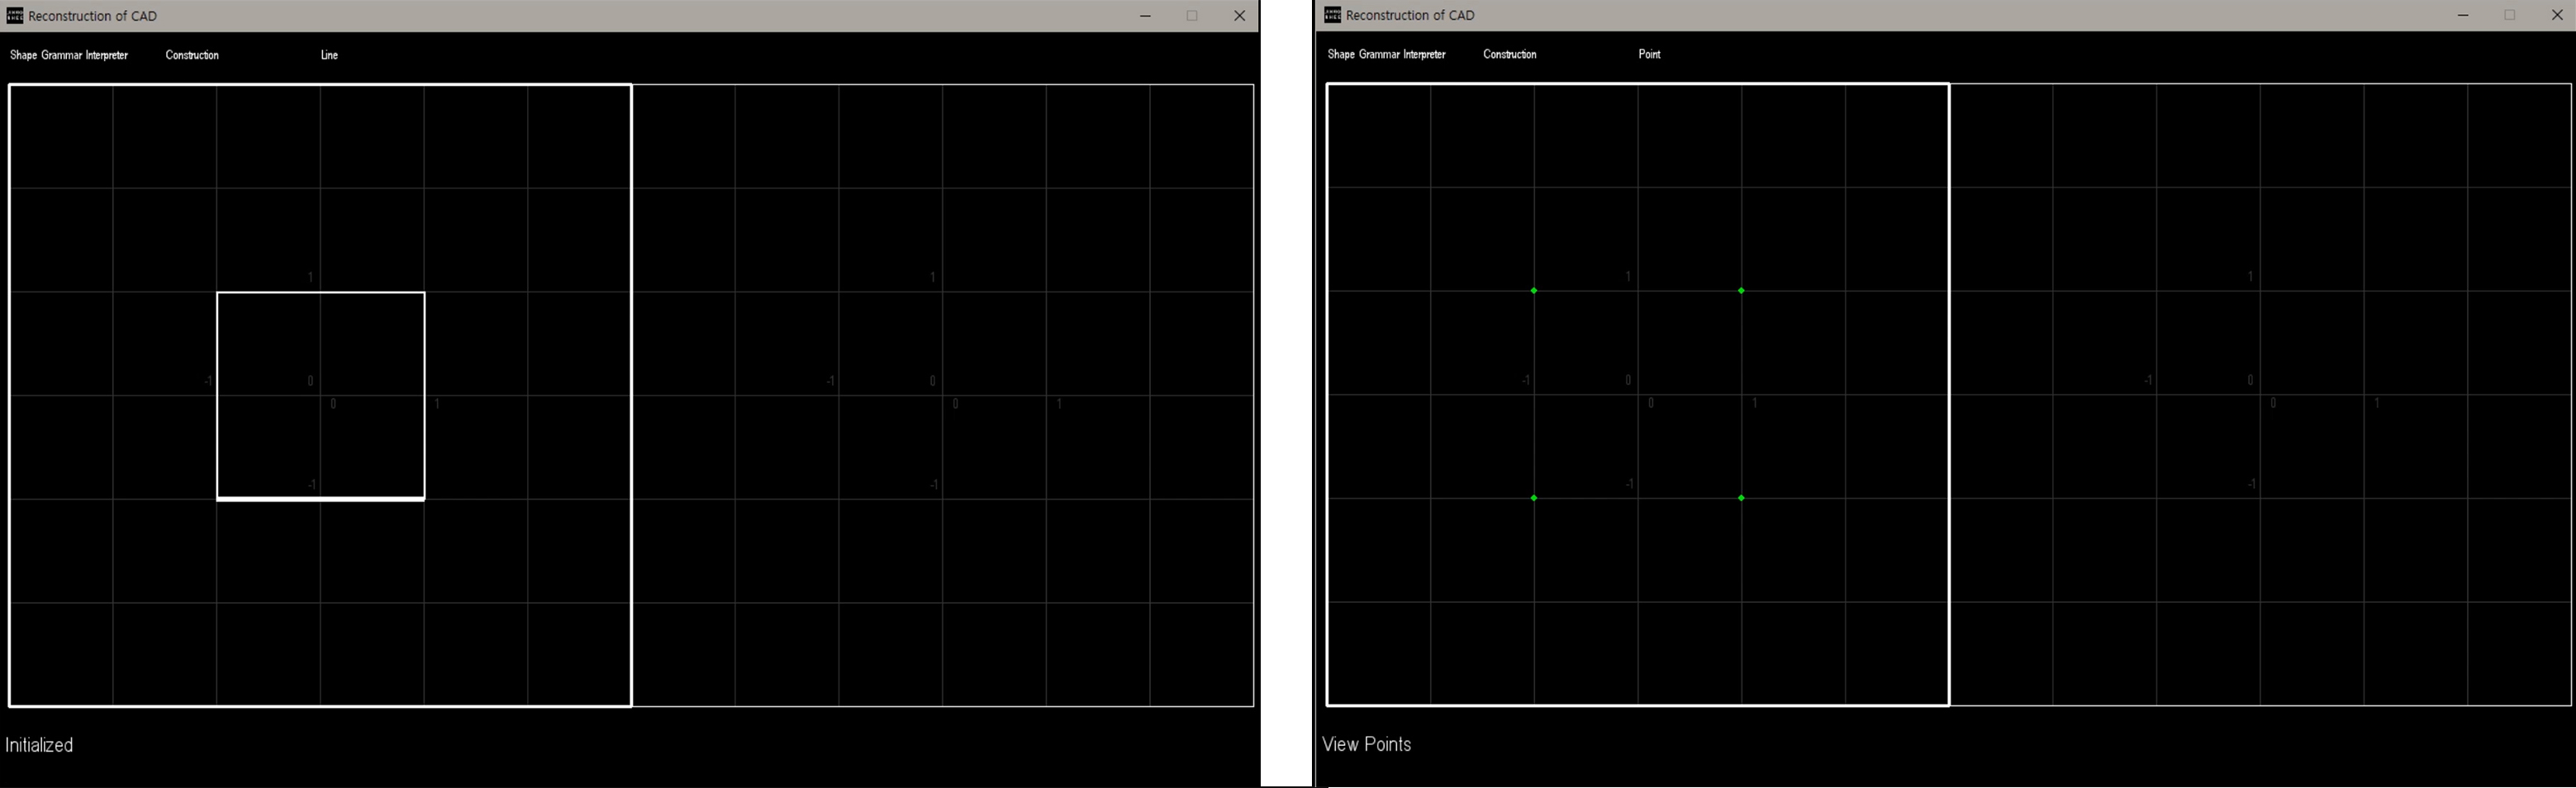This screenshot has height=788, width=2576.
Task: Open Construction menu in left window
Action: coord(192,55)
